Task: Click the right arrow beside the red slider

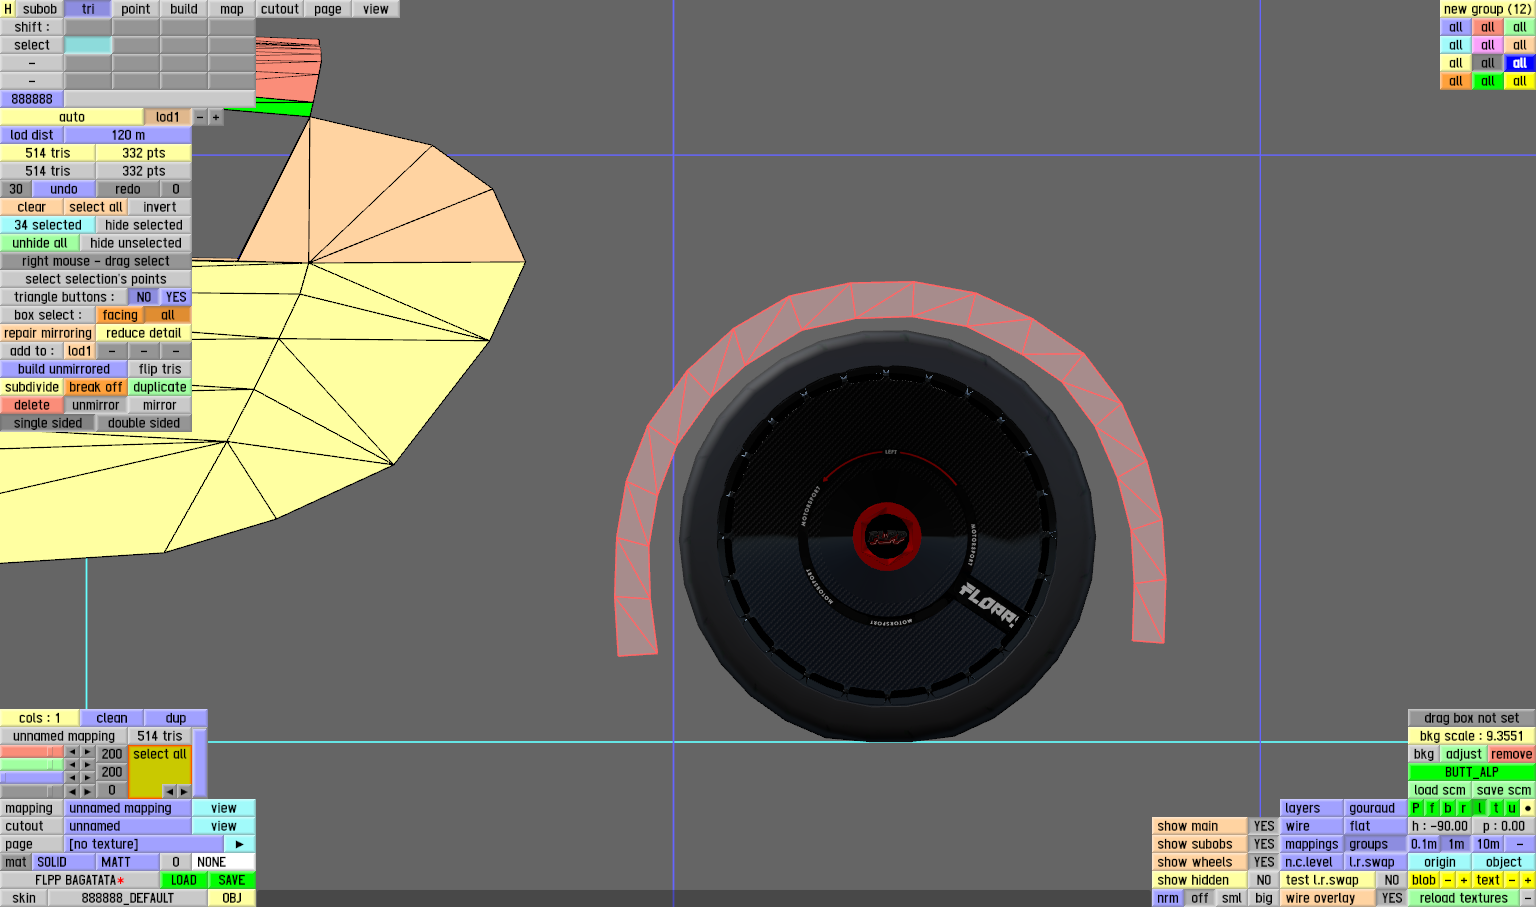Action: (88, 752)
